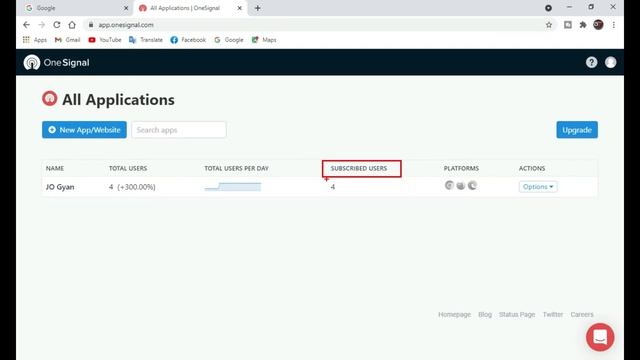Open the Homepage footer link
This screenshot has height=360, width=640.
click(x=454, y=314)
